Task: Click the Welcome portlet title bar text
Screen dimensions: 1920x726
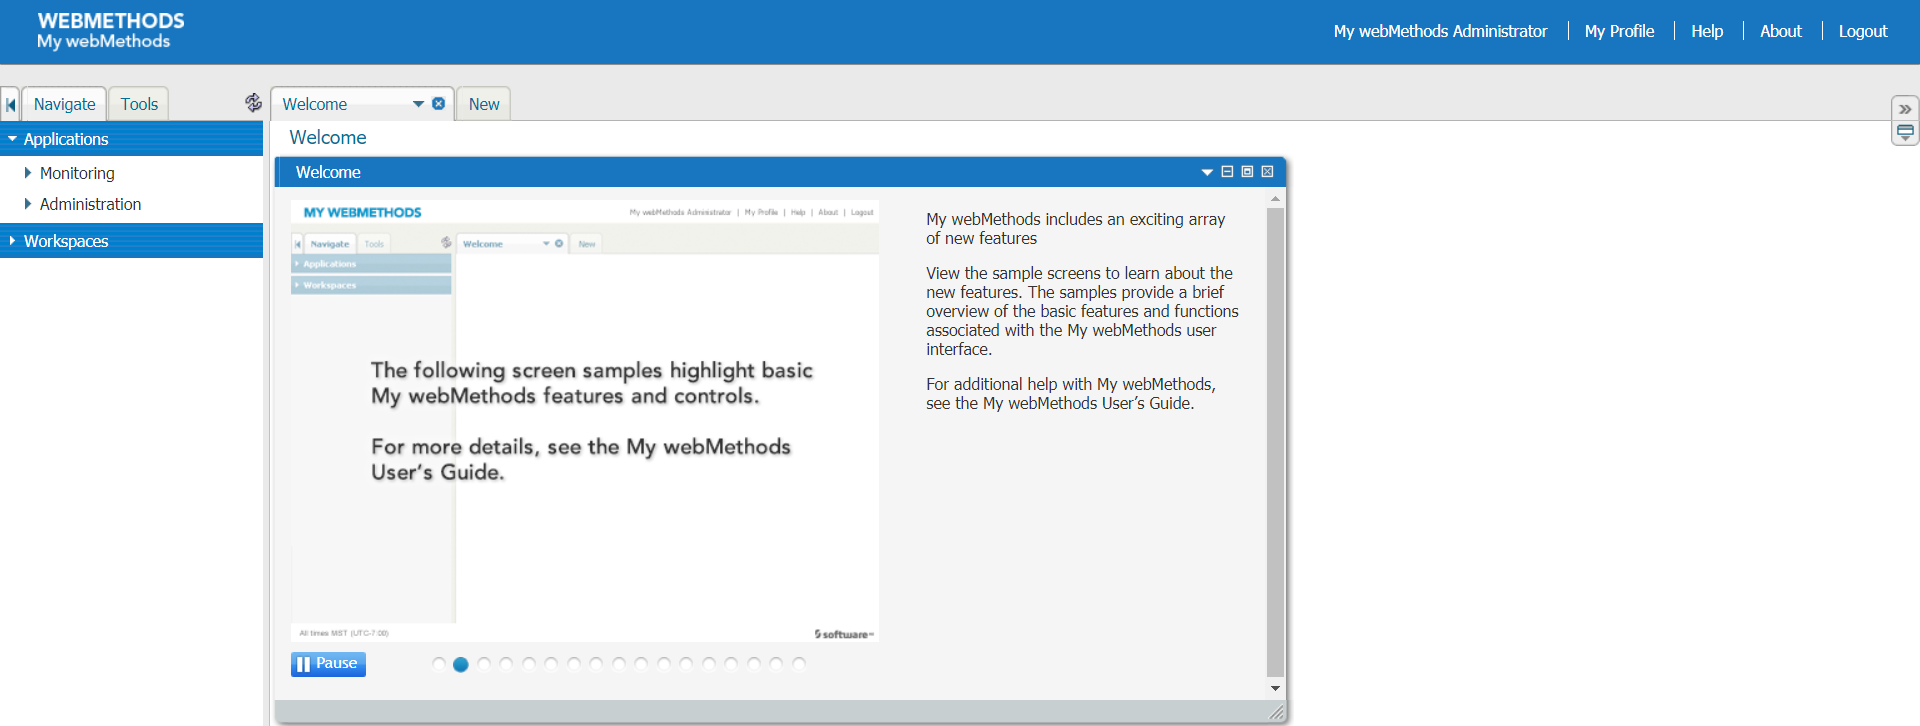Action: coord(328,172)
